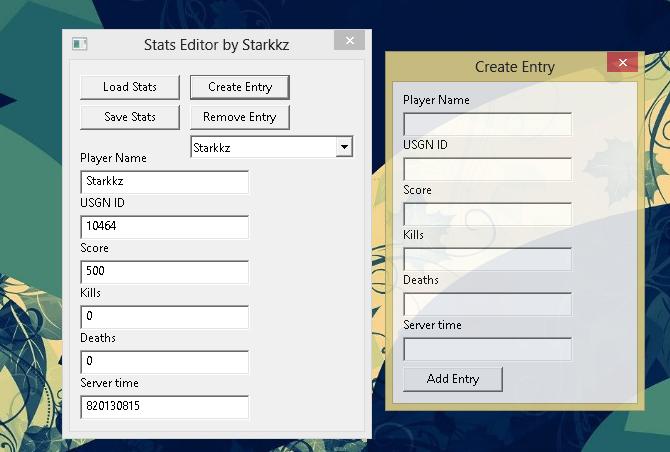Click Remove Entry button
Viewport: 670px width, 452px height.
tap(240, 117)
